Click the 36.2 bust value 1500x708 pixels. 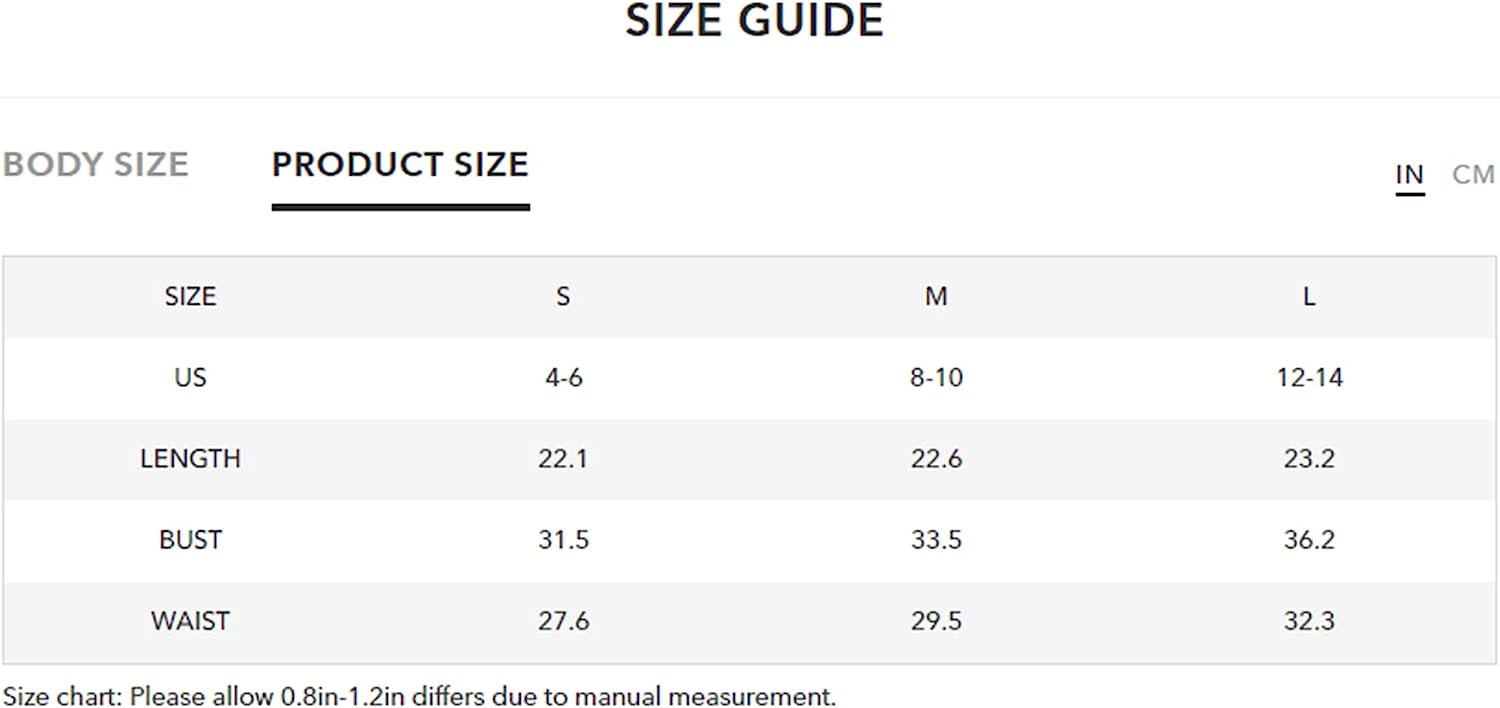1309,540
